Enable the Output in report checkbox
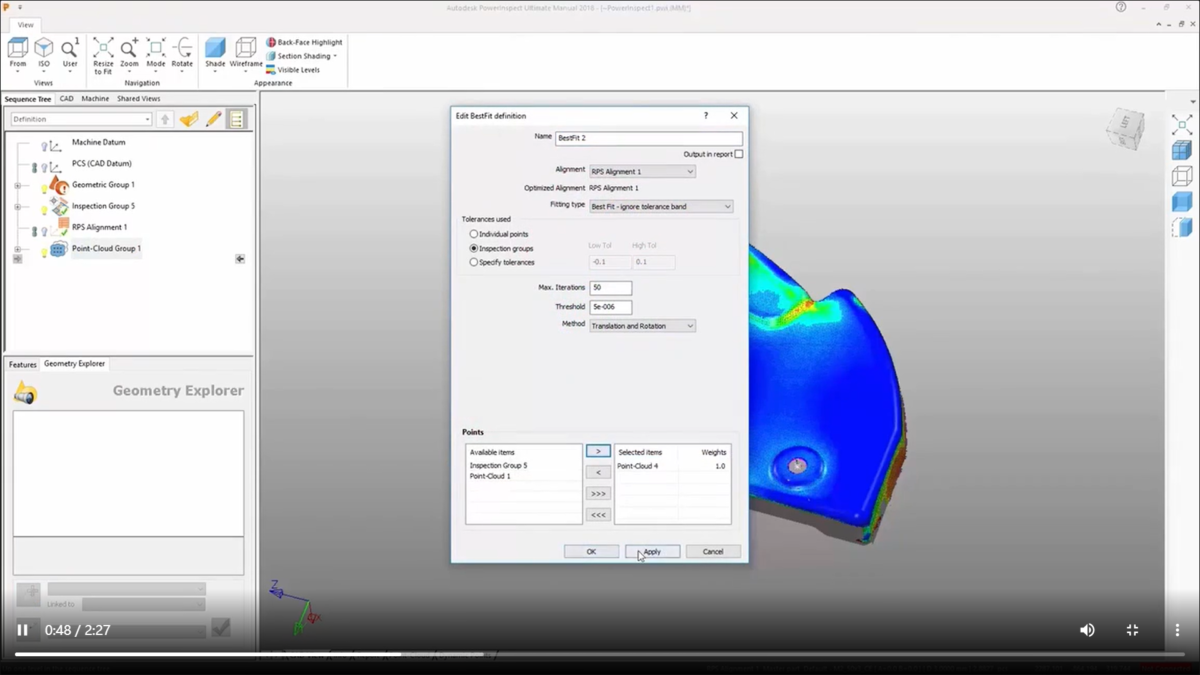 click(739, 154)
